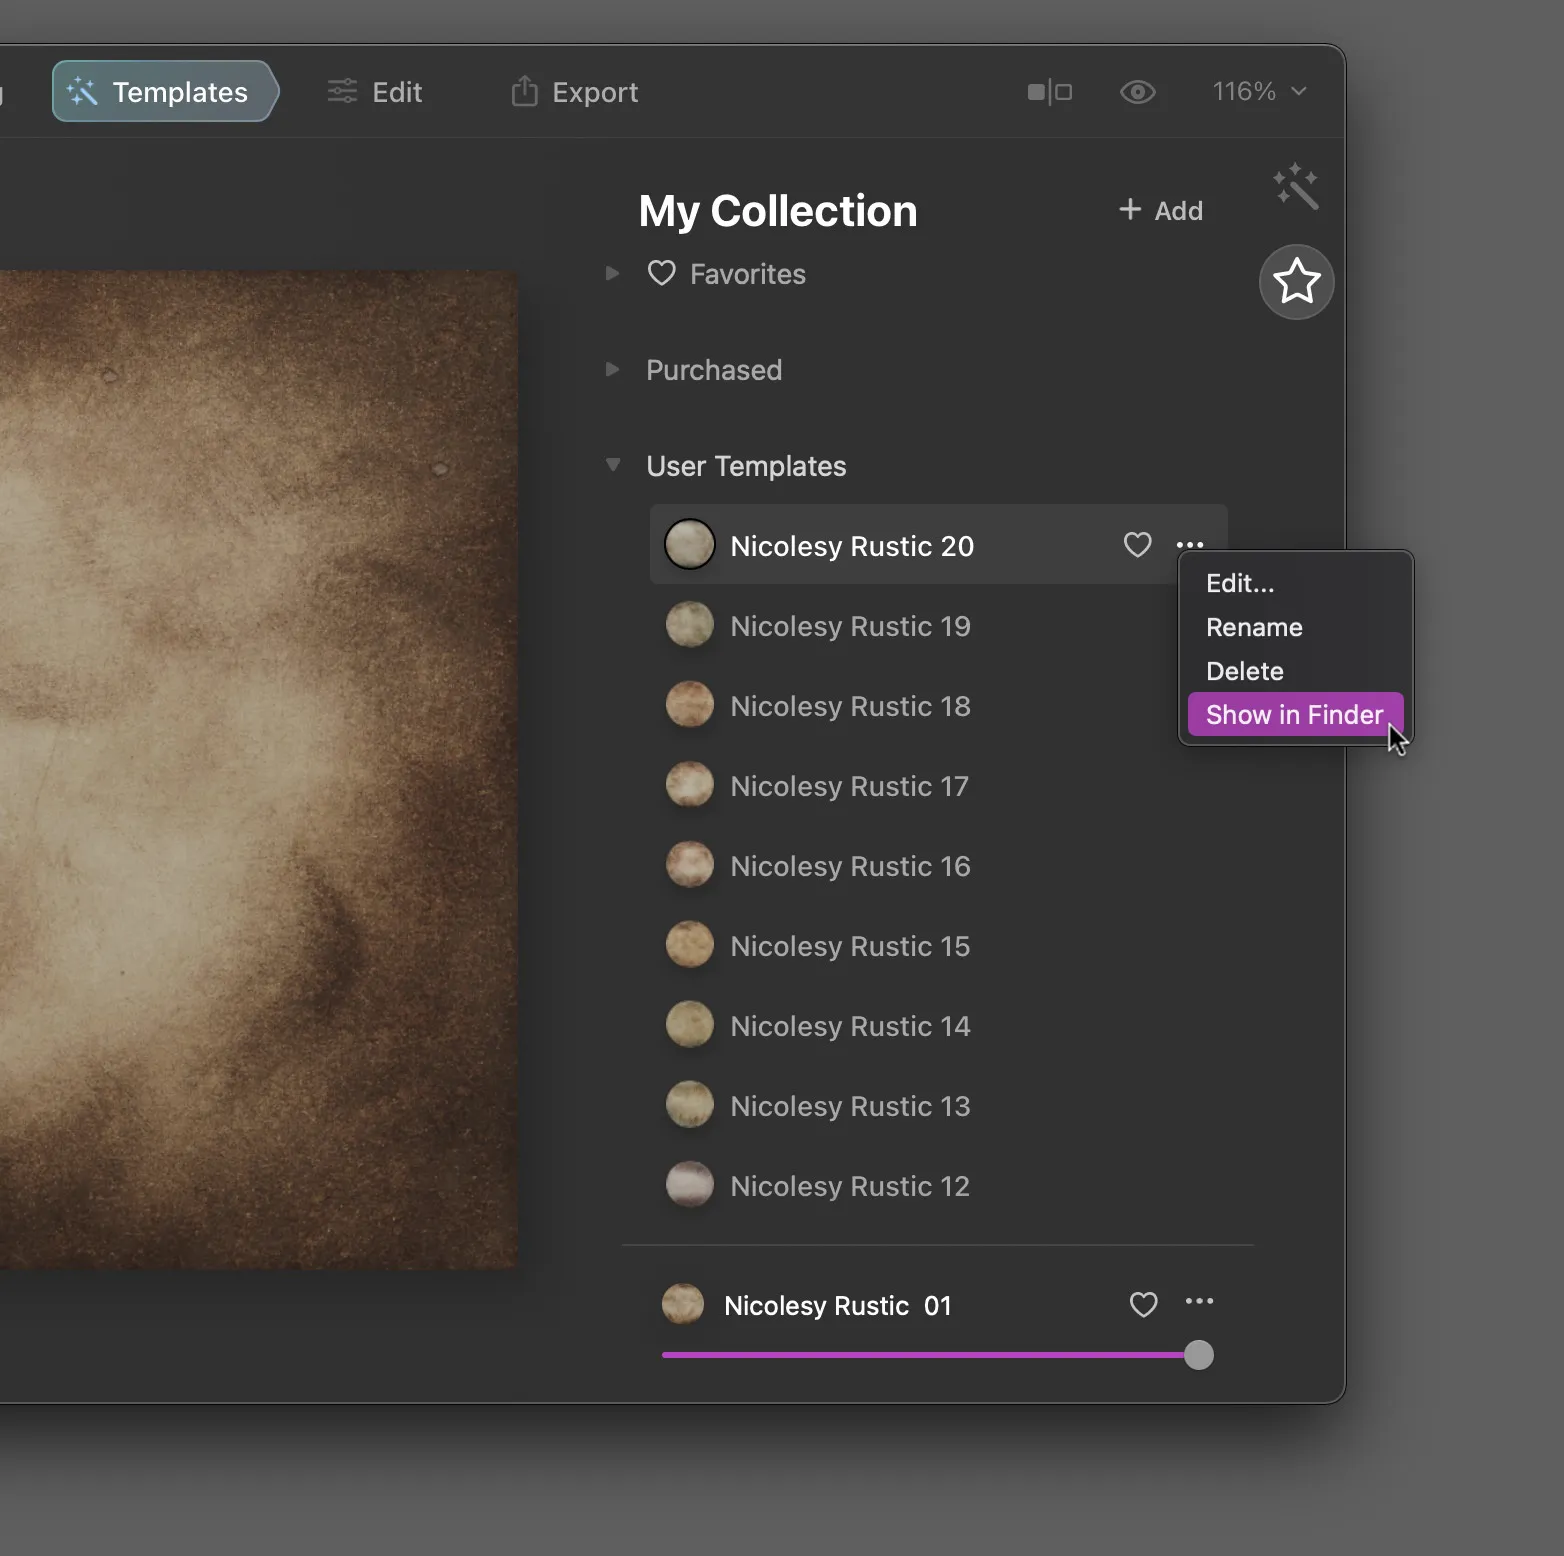Toggle the eye preview original icon
Image resolution: width=1564 pixels, height=1556 pixels.
pyautogui.click(x=1137, y=92)
